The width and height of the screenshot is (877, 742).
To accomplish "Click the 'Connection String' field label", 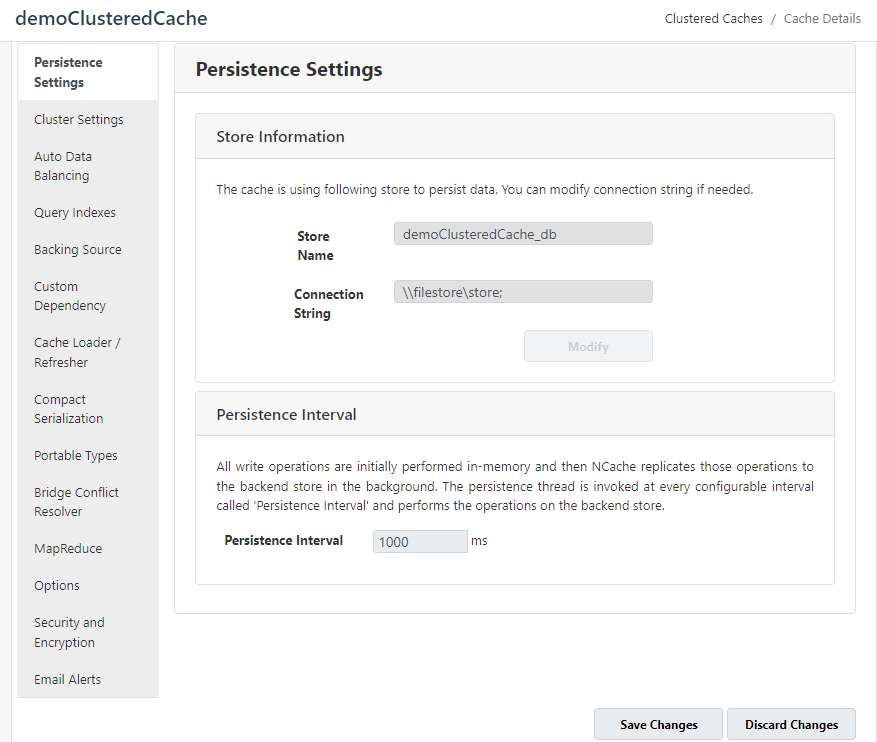I will pyautogui.click(x=329, y=304).
